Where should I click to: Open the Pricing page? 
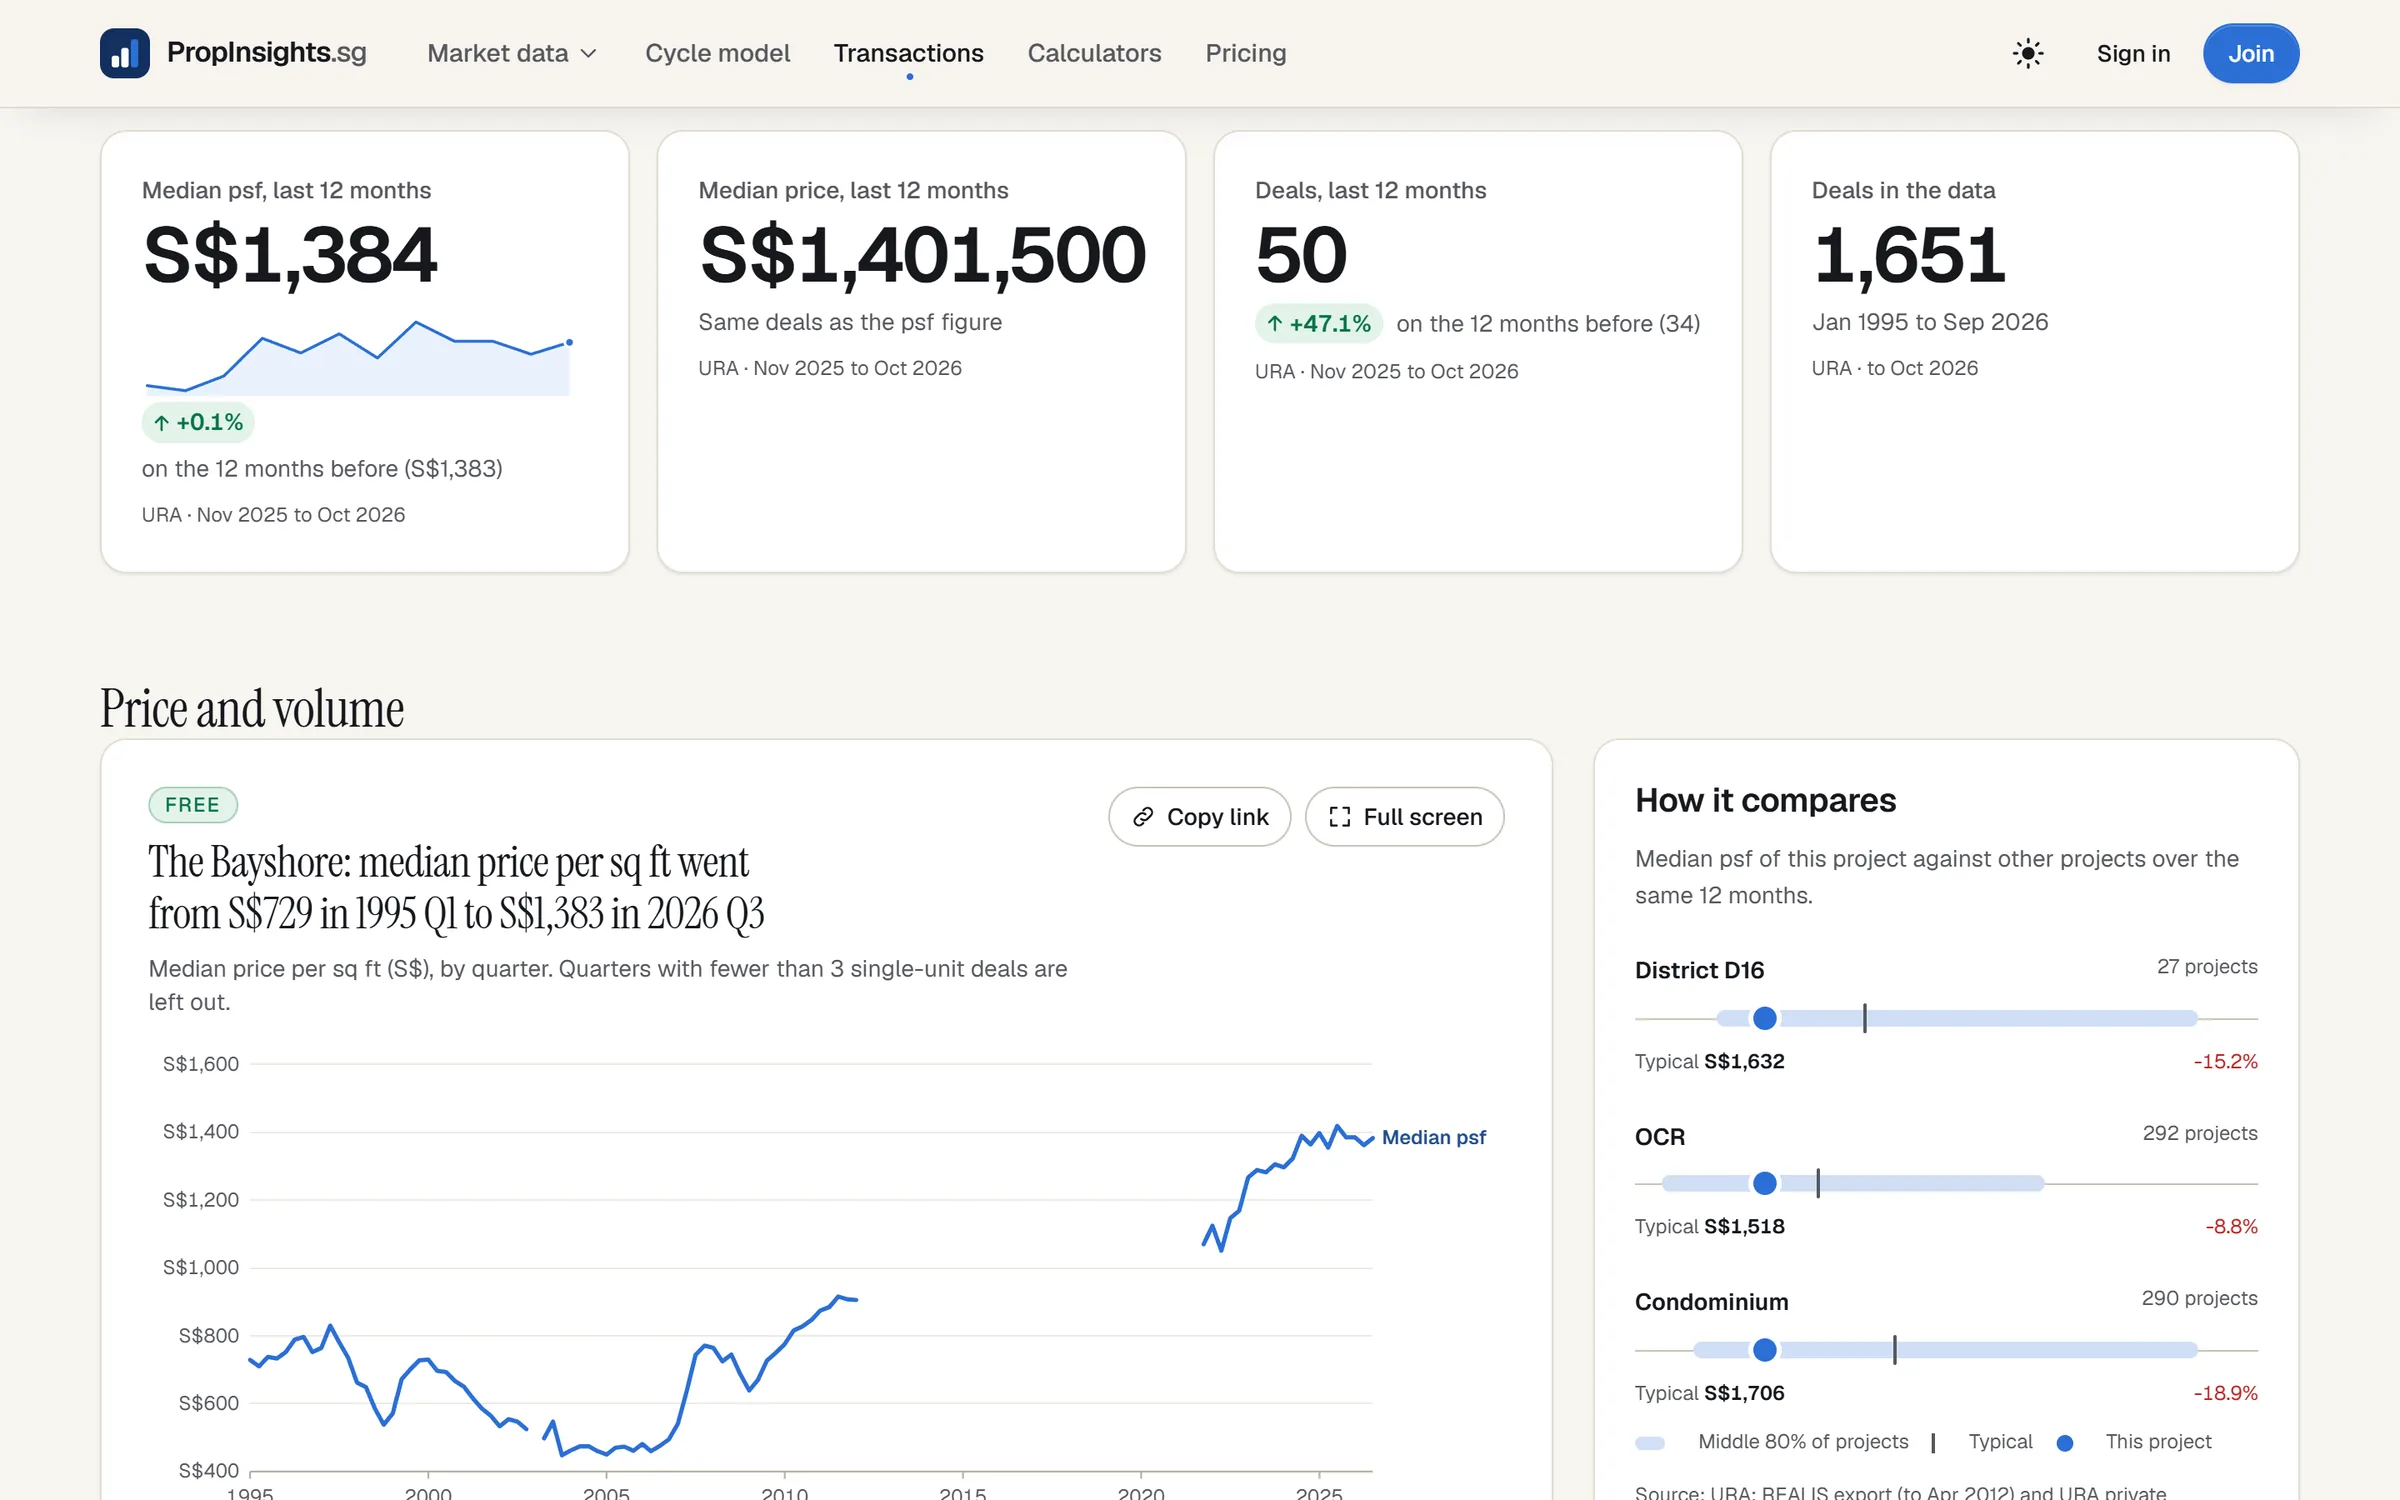[1245, 53]
